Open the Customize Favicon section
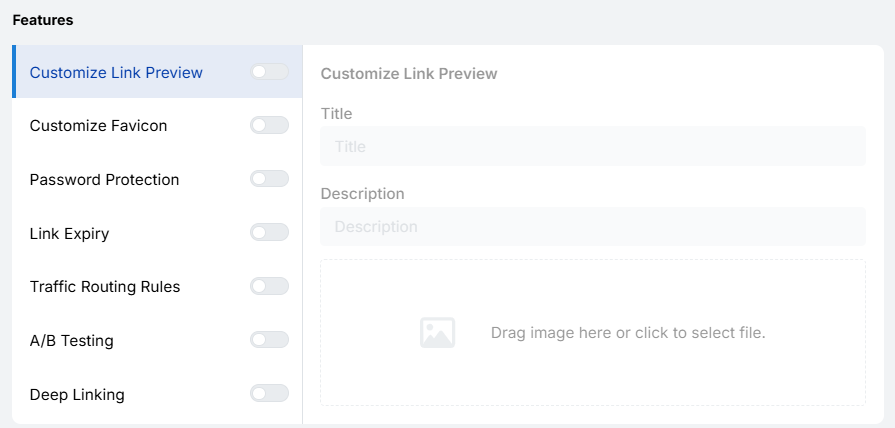The width and height of the screenshot is (895, 428). coord(98,126)
